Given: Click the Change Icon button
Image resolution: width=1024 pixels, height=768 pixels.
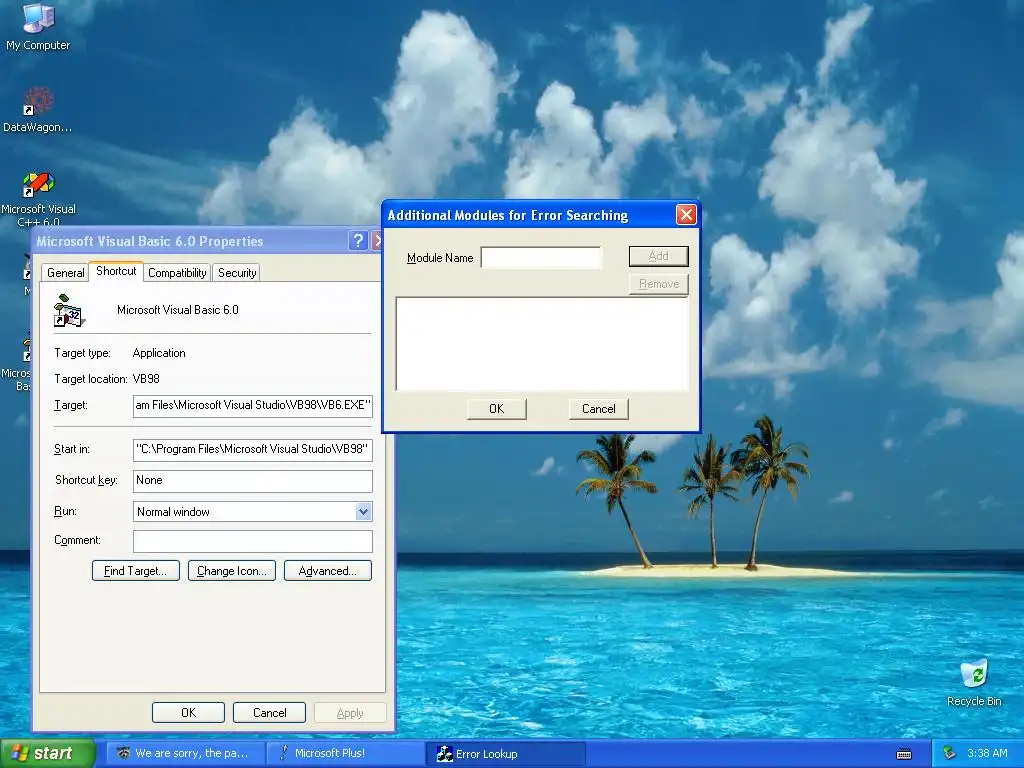Looking at the screenshot, I should pos(232,571).
